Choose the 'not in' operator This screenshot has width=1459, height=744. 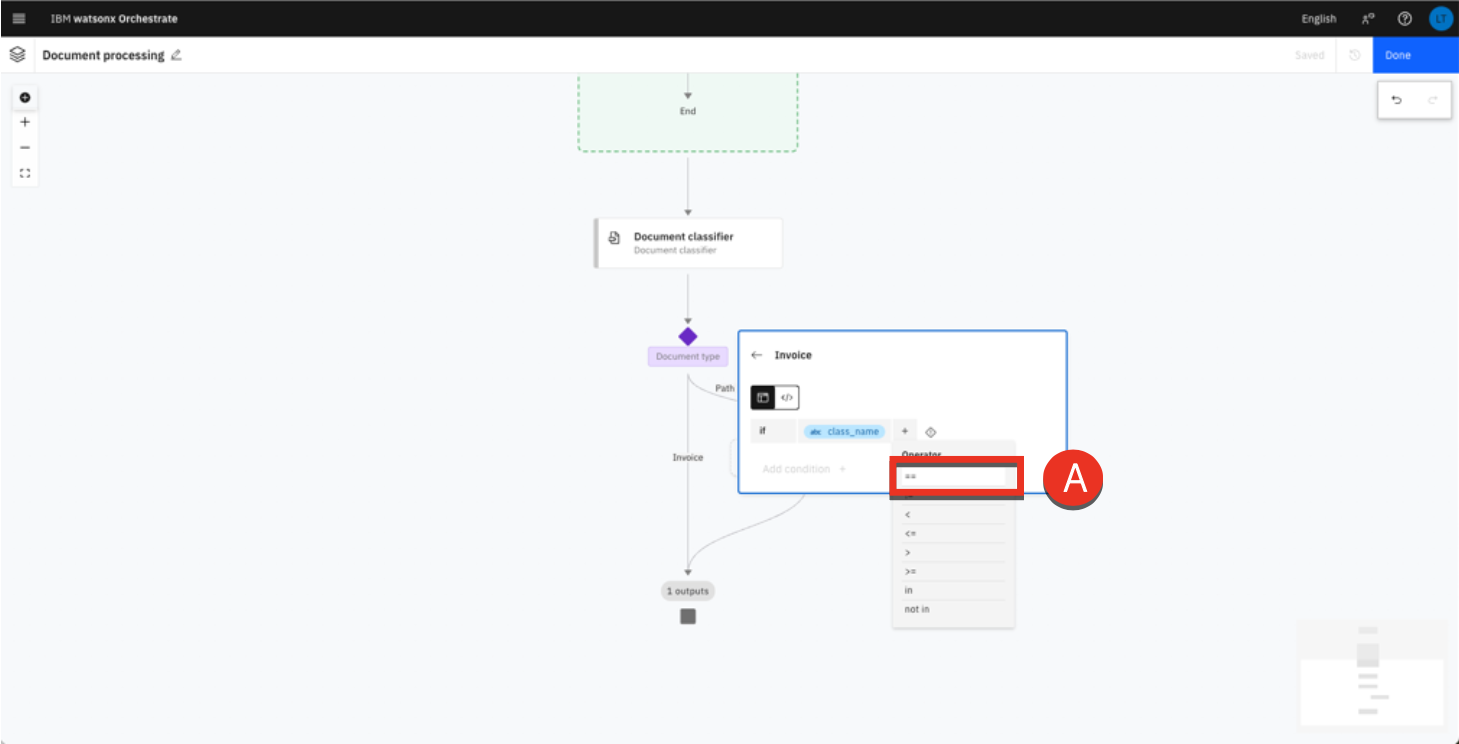[917, 609]
